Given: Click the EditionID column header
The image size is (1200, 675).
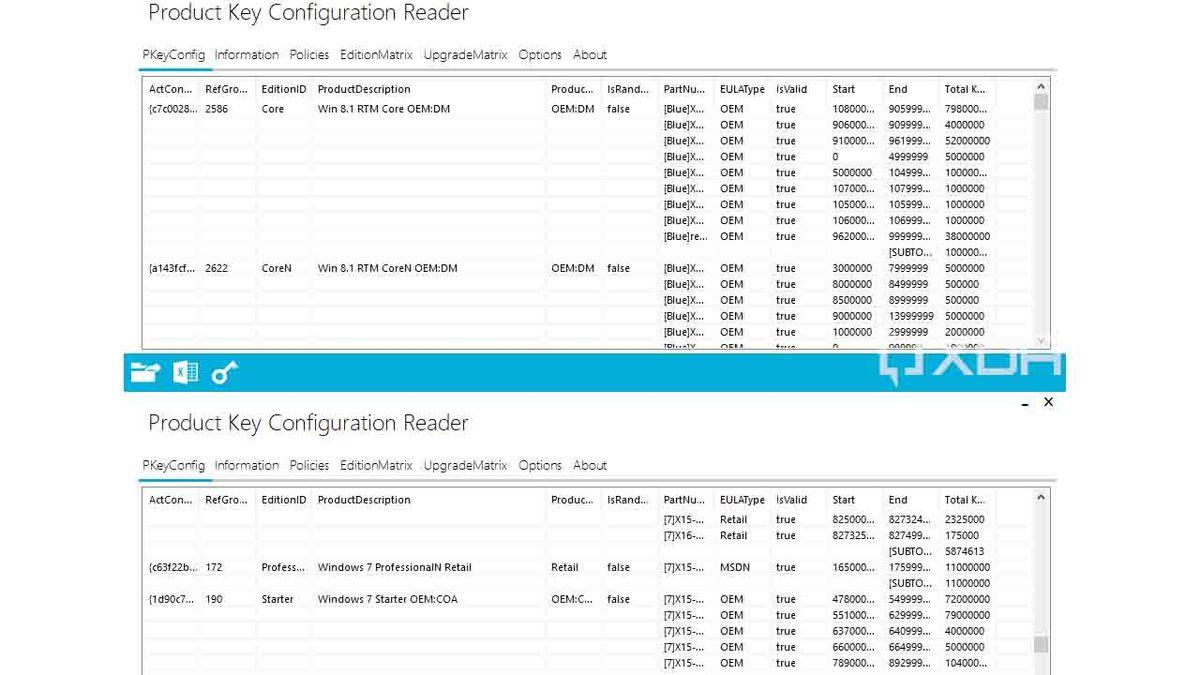Looking at the screenshot, I should point(283,89).
